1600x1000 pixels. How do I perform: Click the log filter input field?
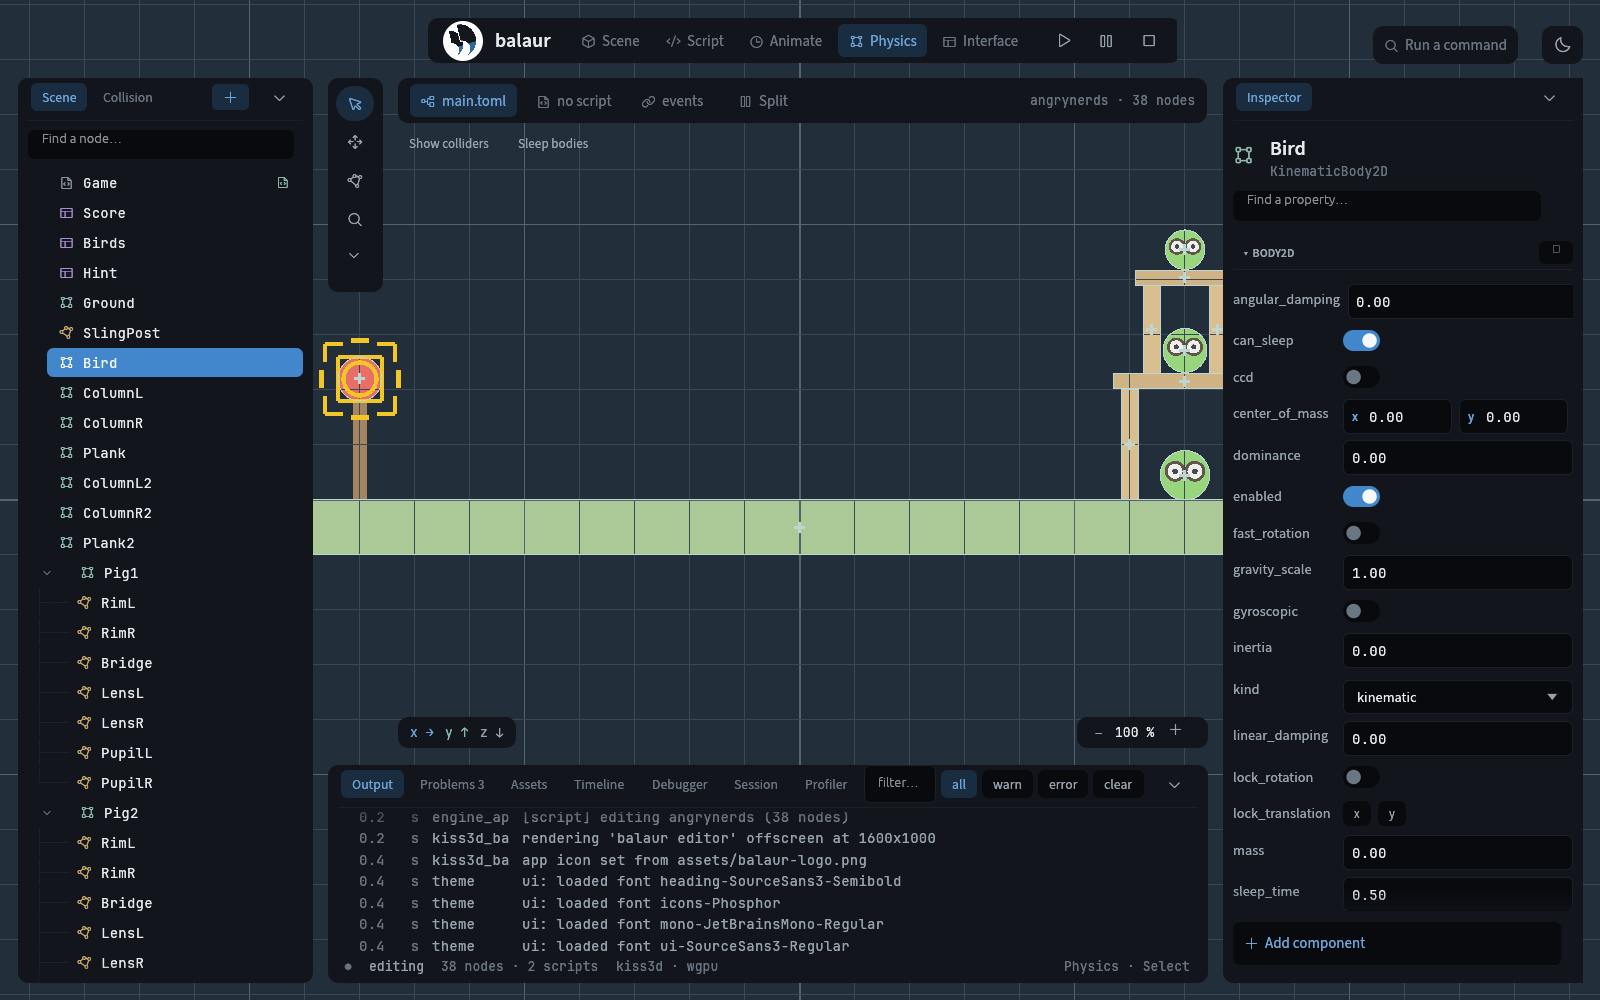(899, 784)
